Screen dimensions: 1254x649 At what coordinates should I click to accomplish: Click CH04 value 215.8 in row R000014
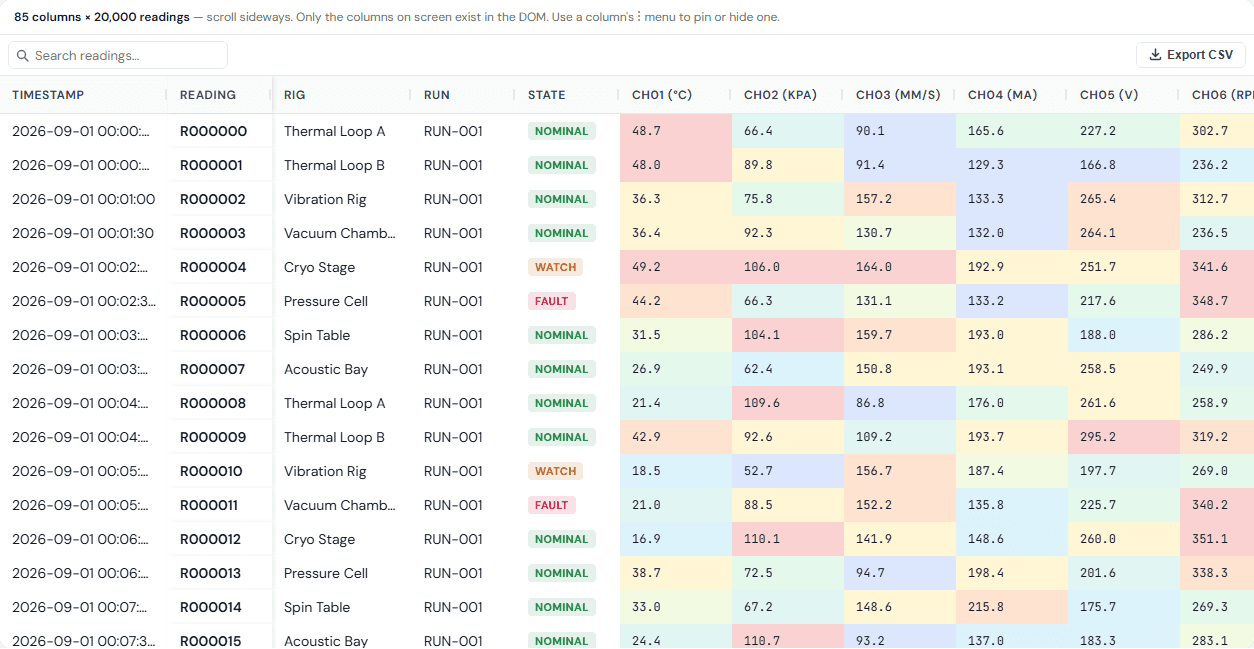click(x=1012, y=607)
